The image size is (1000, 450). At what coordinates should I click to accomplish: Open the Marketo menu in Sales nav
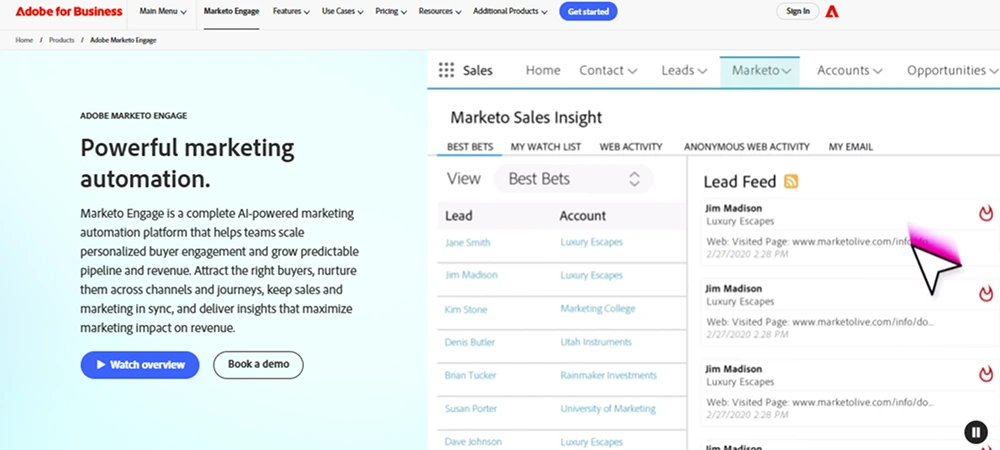[x=760, y=71]
